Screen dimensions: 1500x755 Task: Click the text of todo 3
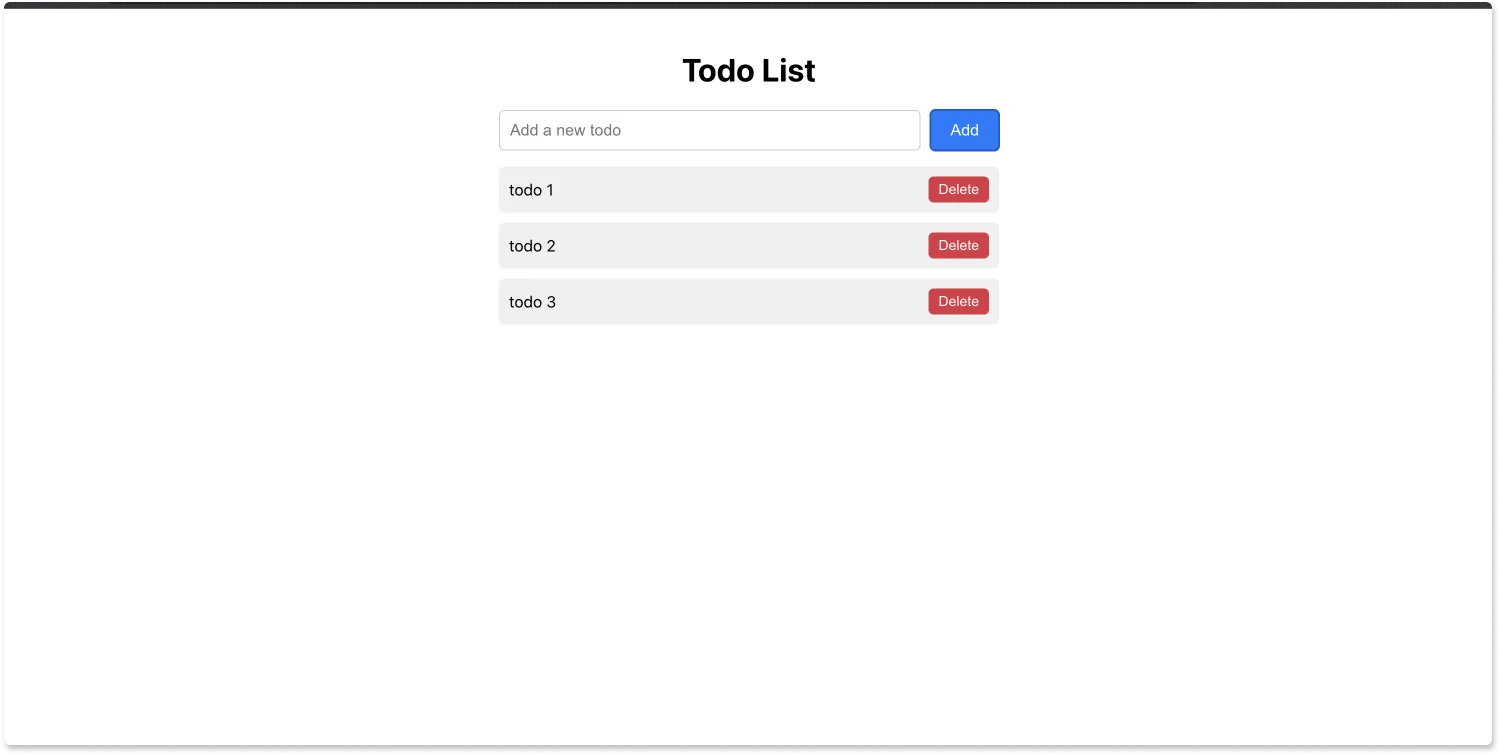click(x=531, y=302)
